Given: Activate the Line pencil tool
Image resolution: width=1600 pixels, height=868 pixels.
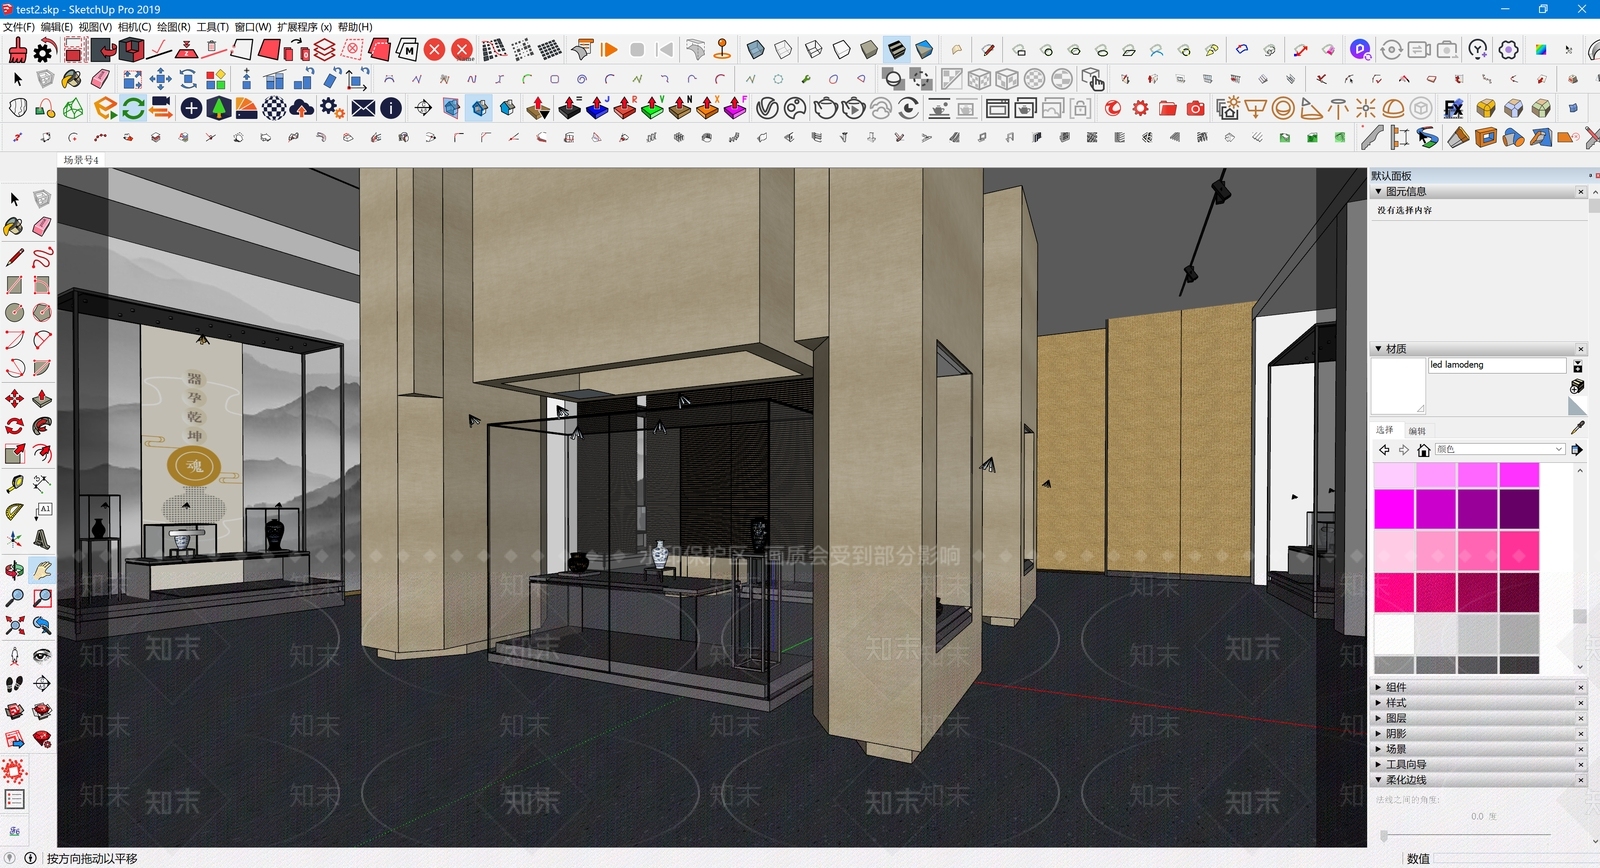Looking at the screenshot, I should [14, 258].
